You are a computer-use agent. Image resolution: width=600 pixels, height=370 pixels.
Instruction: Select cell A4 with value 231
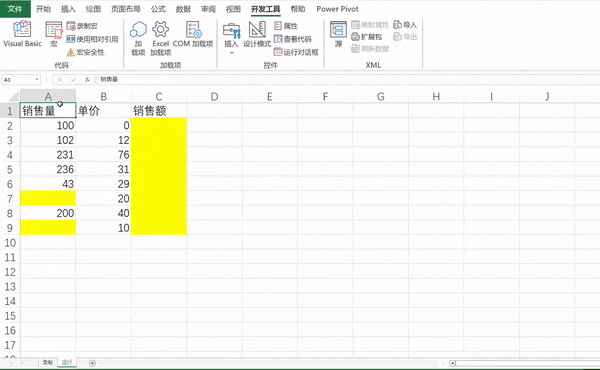[48, 155]
